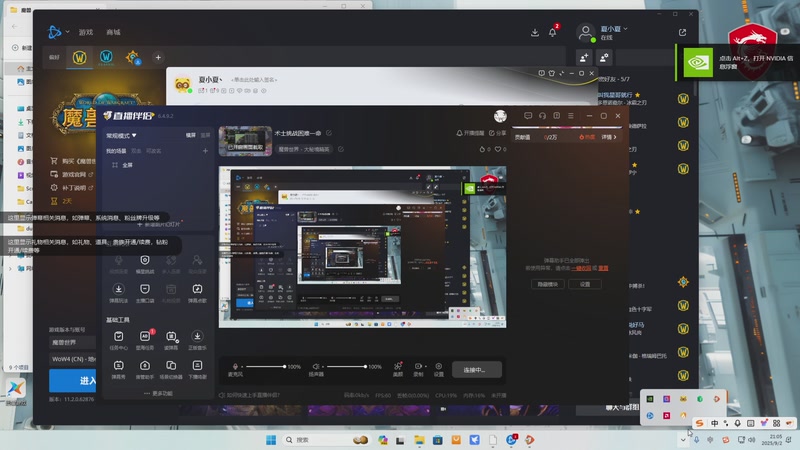
Task: Open the 游戏 tab in Battle.net
Action: 86,32
